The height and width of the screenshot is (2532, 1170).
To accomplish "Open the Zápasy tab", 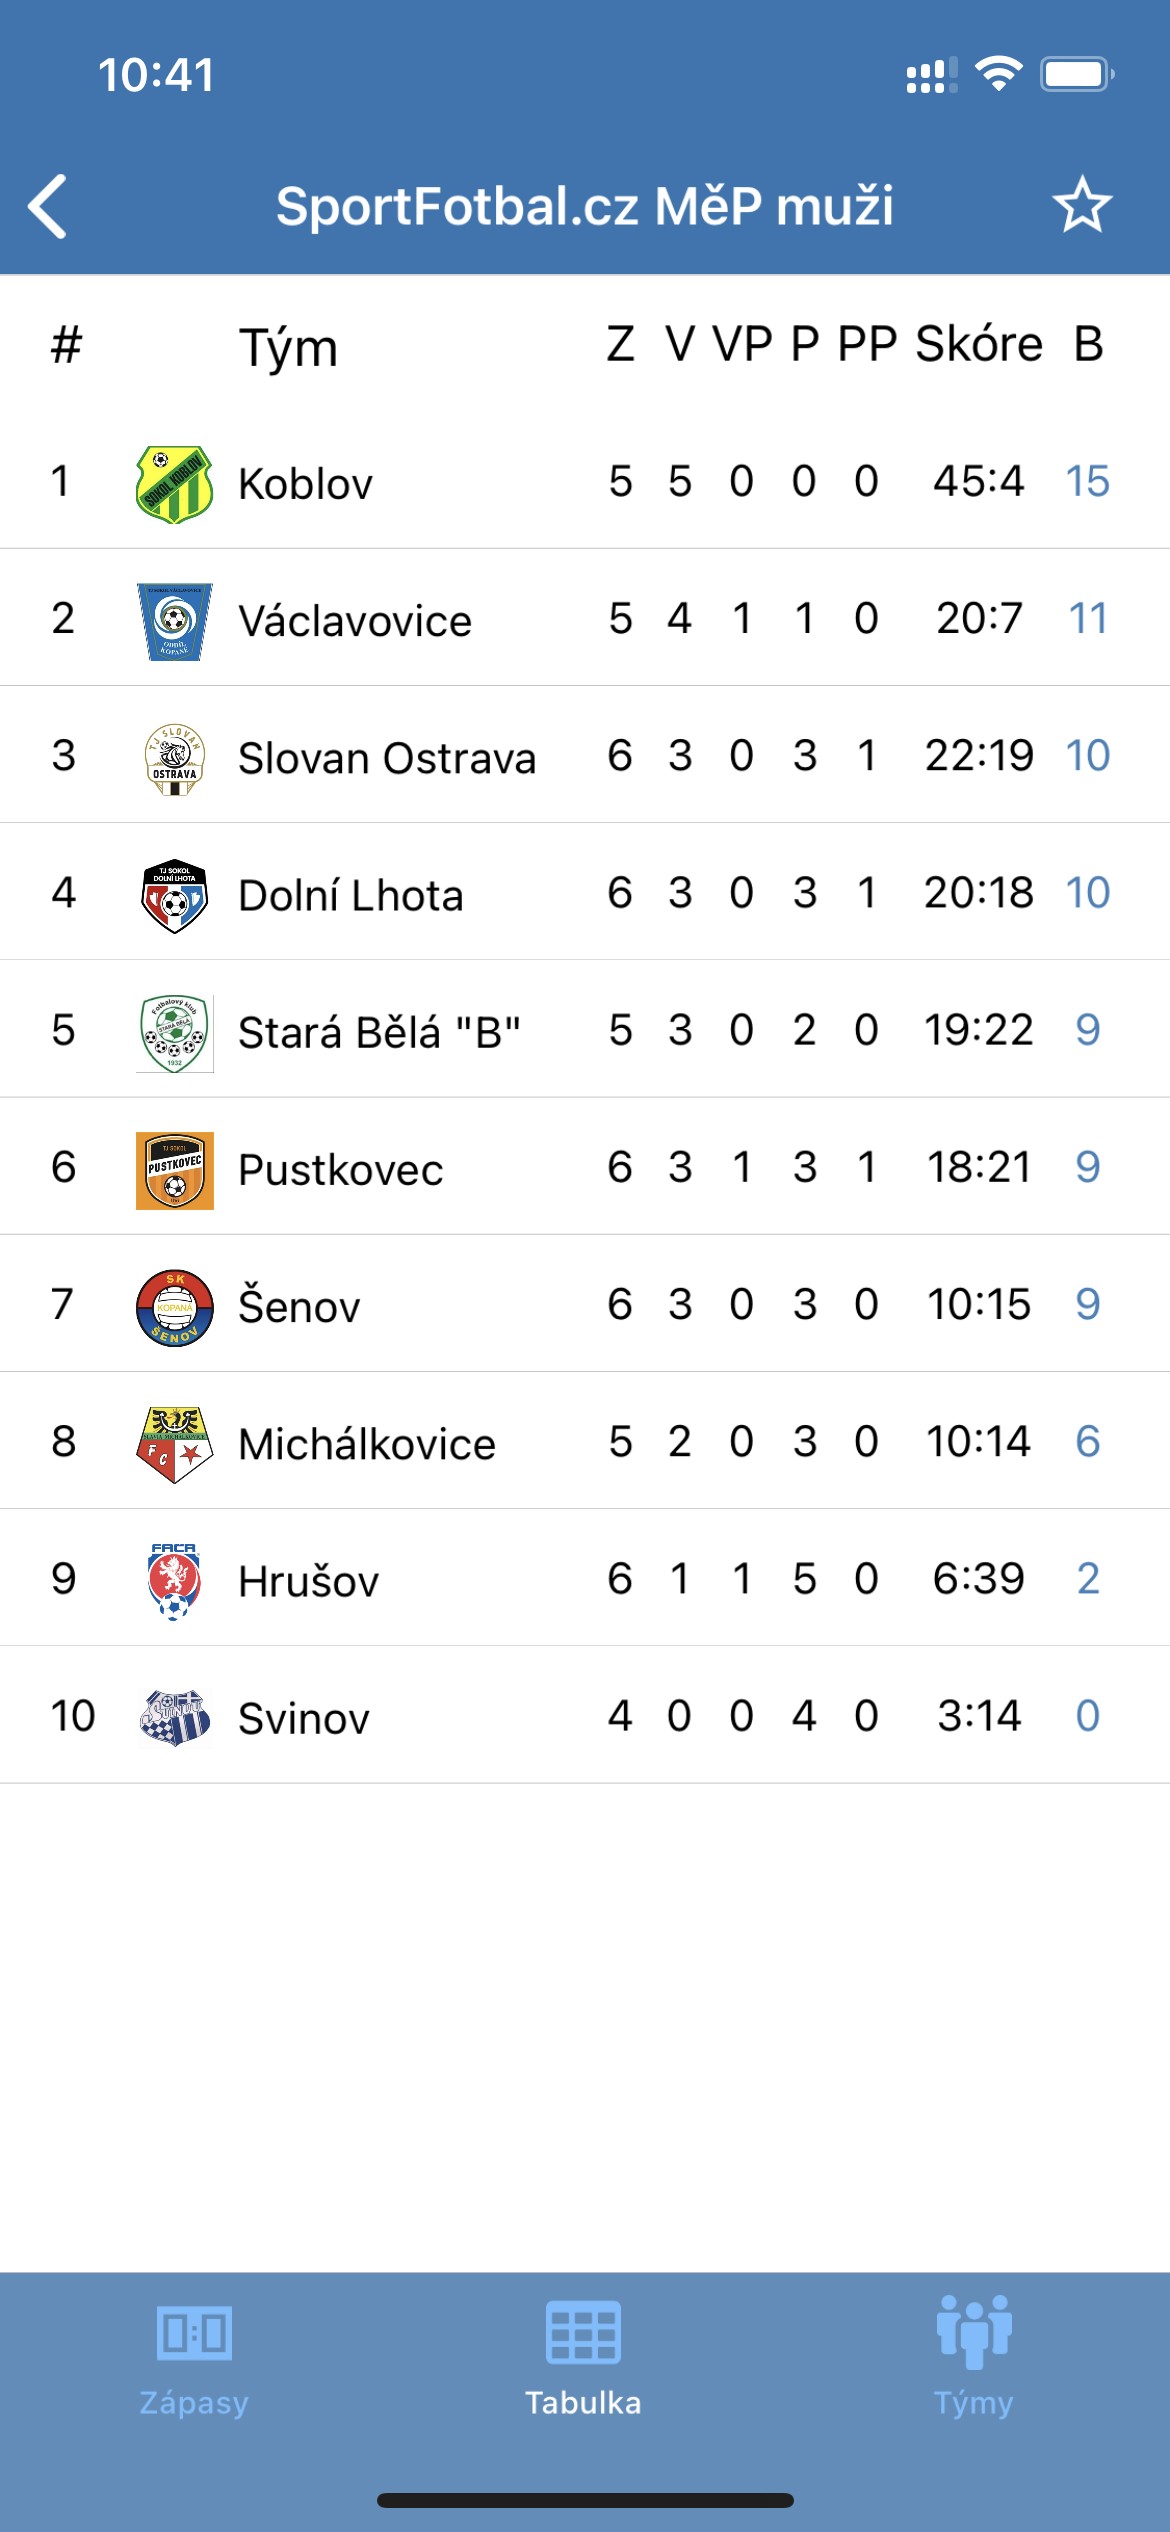I will tap(194, 2358).
